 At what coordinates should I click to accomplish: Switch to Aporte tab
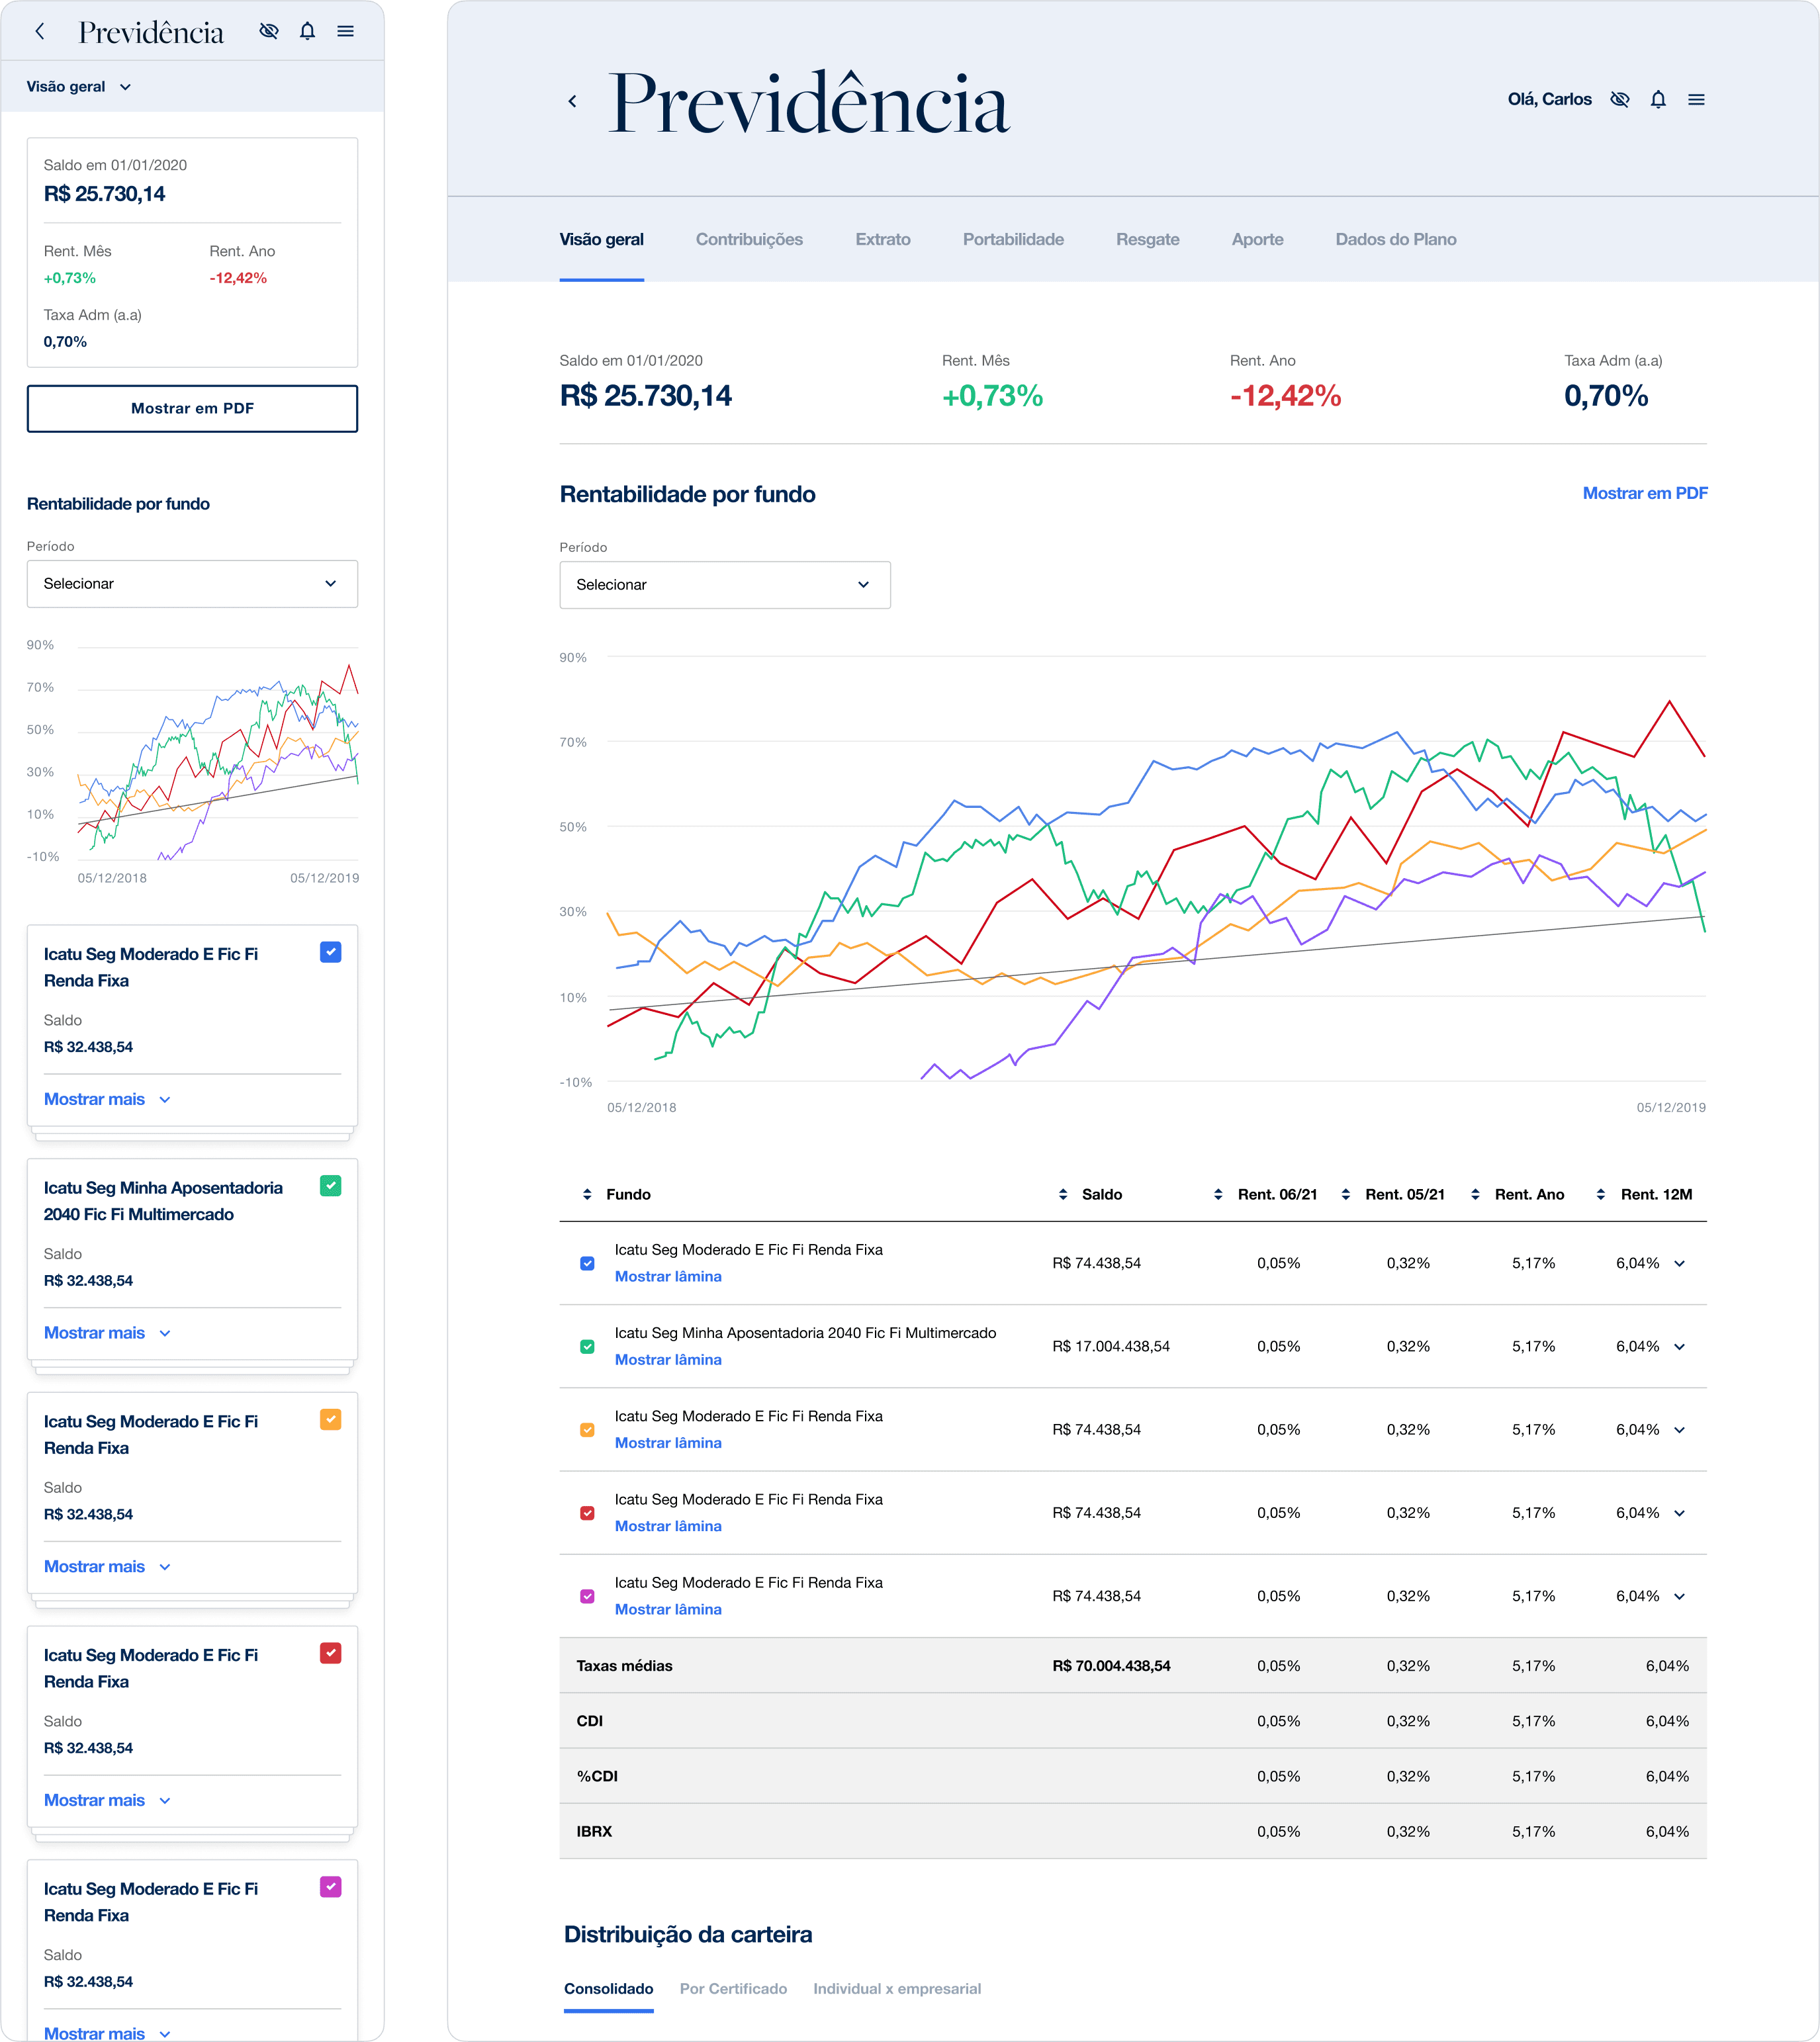click(1258, 239)
